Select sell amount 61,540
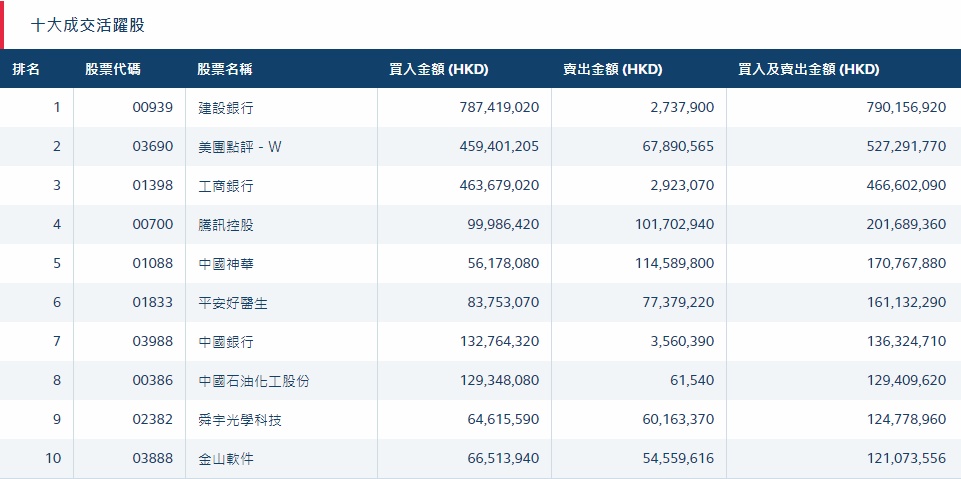 click(693, 380)
